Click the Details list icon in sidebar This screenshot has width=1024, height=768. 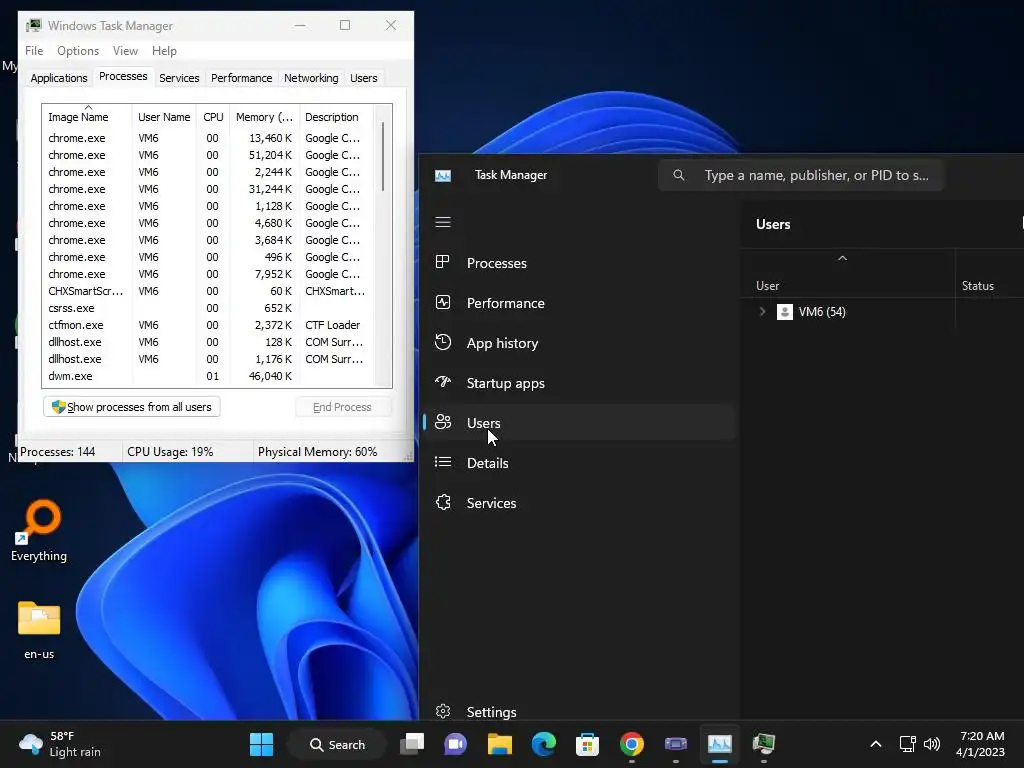443,462
